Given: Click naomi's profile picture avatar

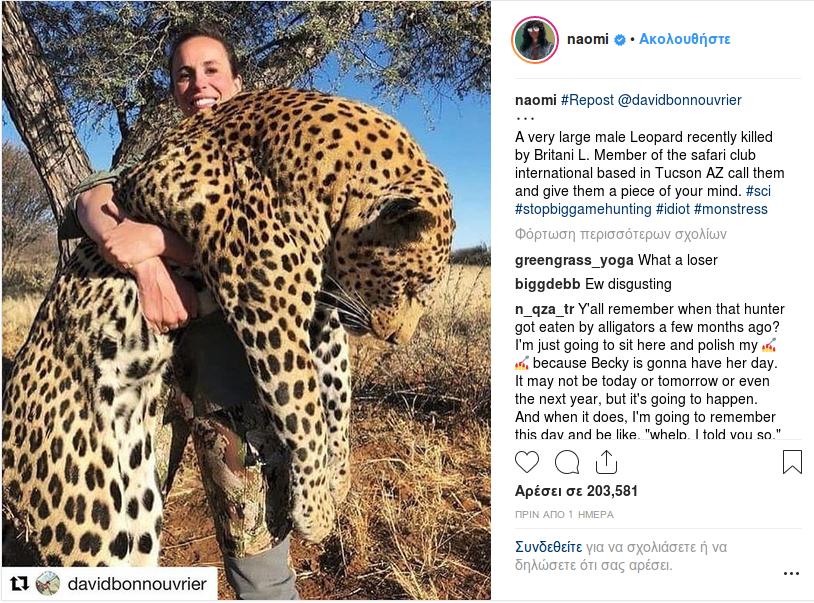Looking at the screenshot, I should [535, 40].
